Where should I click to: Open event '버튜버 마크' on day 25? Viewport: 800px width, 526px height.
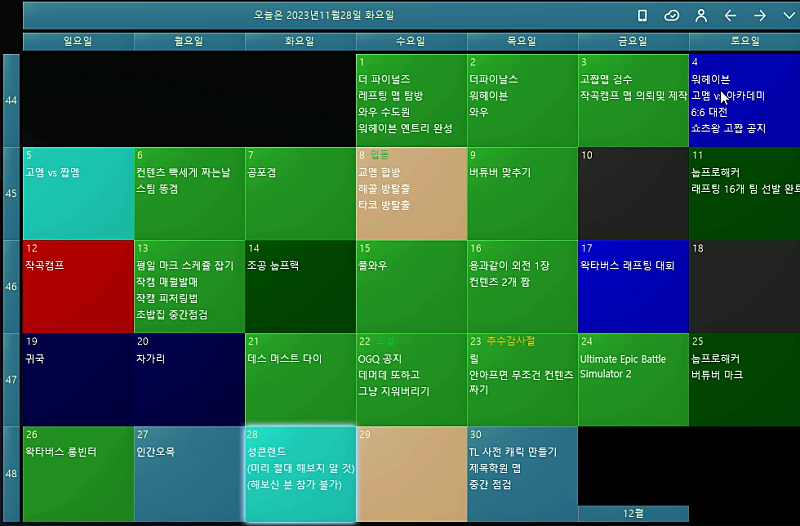click(717, 375)
